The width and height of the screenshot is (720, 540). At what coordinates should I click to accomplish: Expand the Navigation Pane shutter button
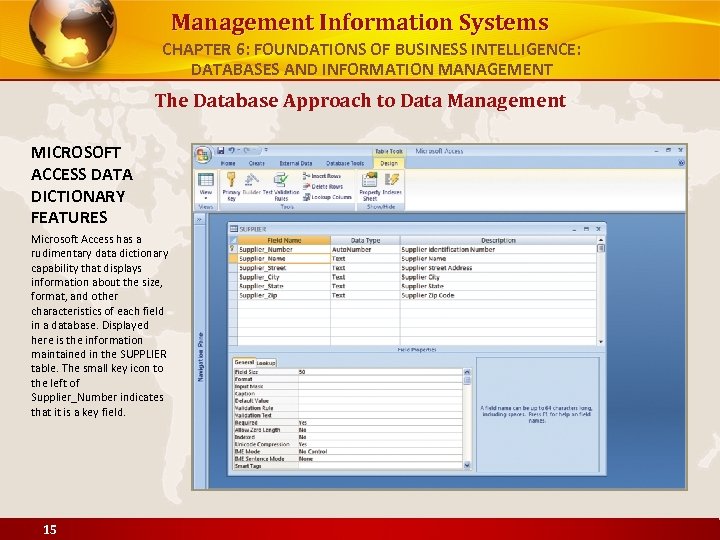click(199, 220)
